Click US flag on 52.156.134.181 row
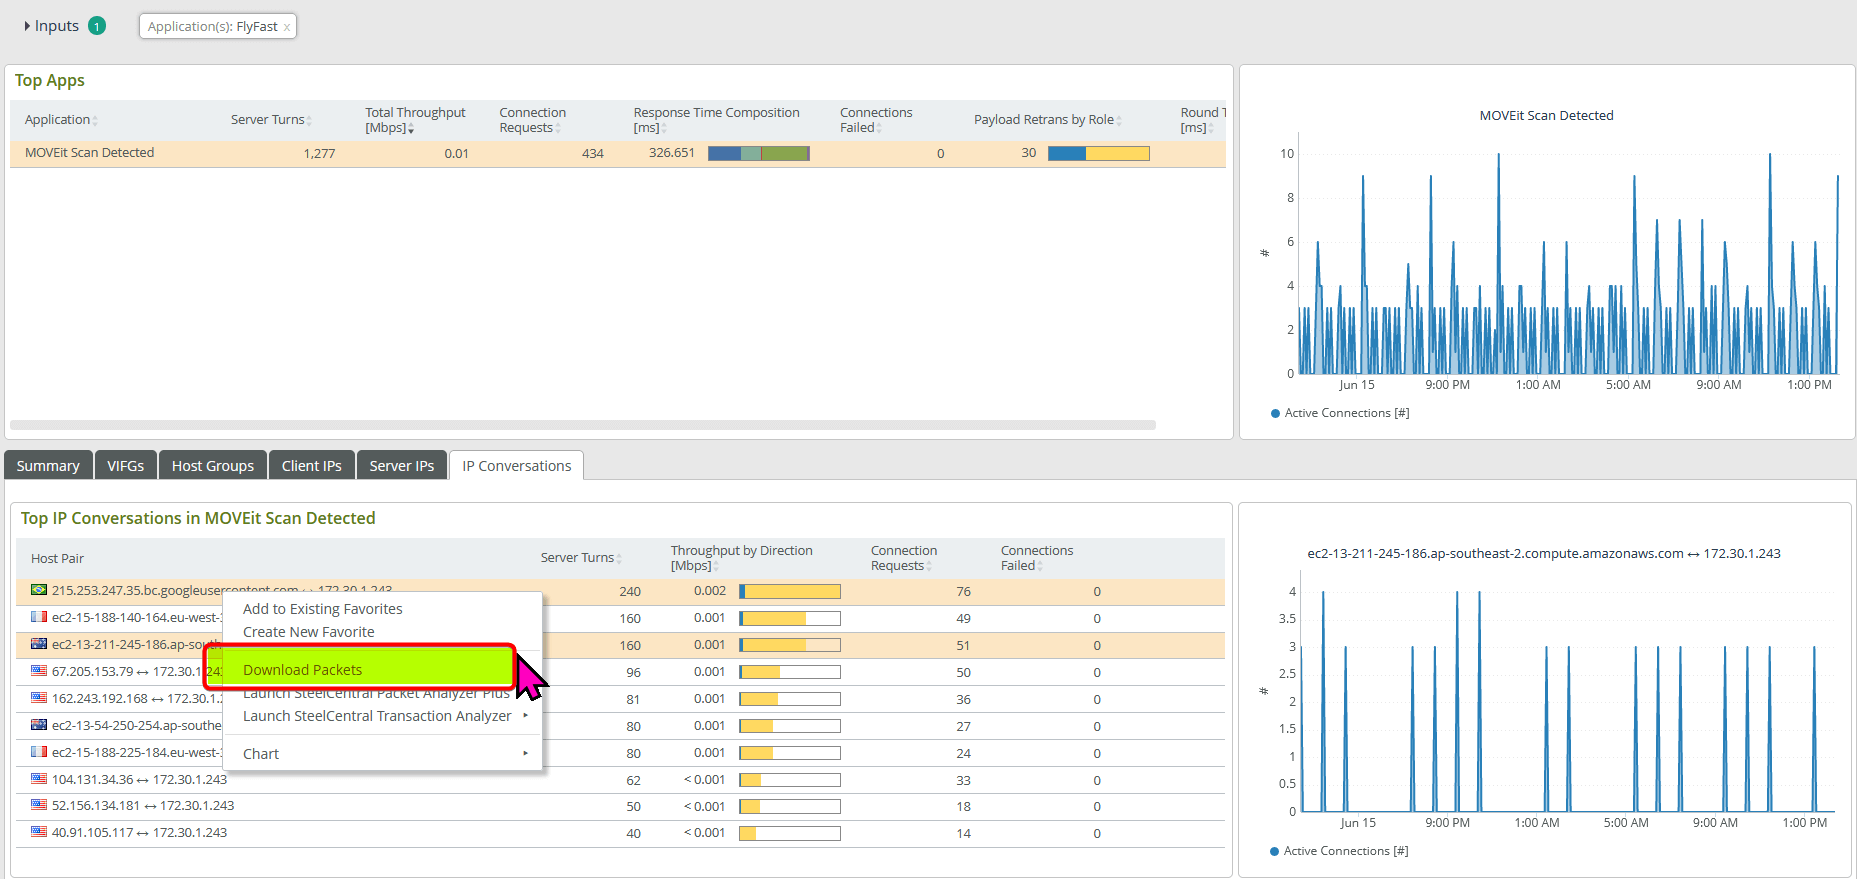1857x879 pixels. pyautogui.click(x=39, y=805)
